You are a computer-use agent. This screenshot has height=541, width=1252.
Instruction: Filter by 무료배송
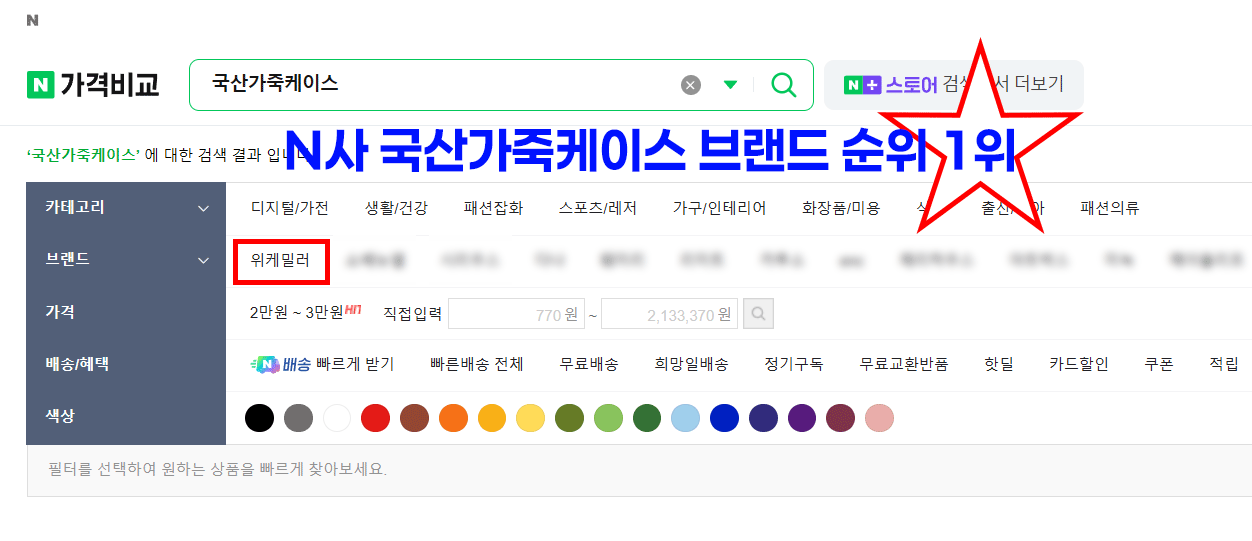click(x=589, y=365)
